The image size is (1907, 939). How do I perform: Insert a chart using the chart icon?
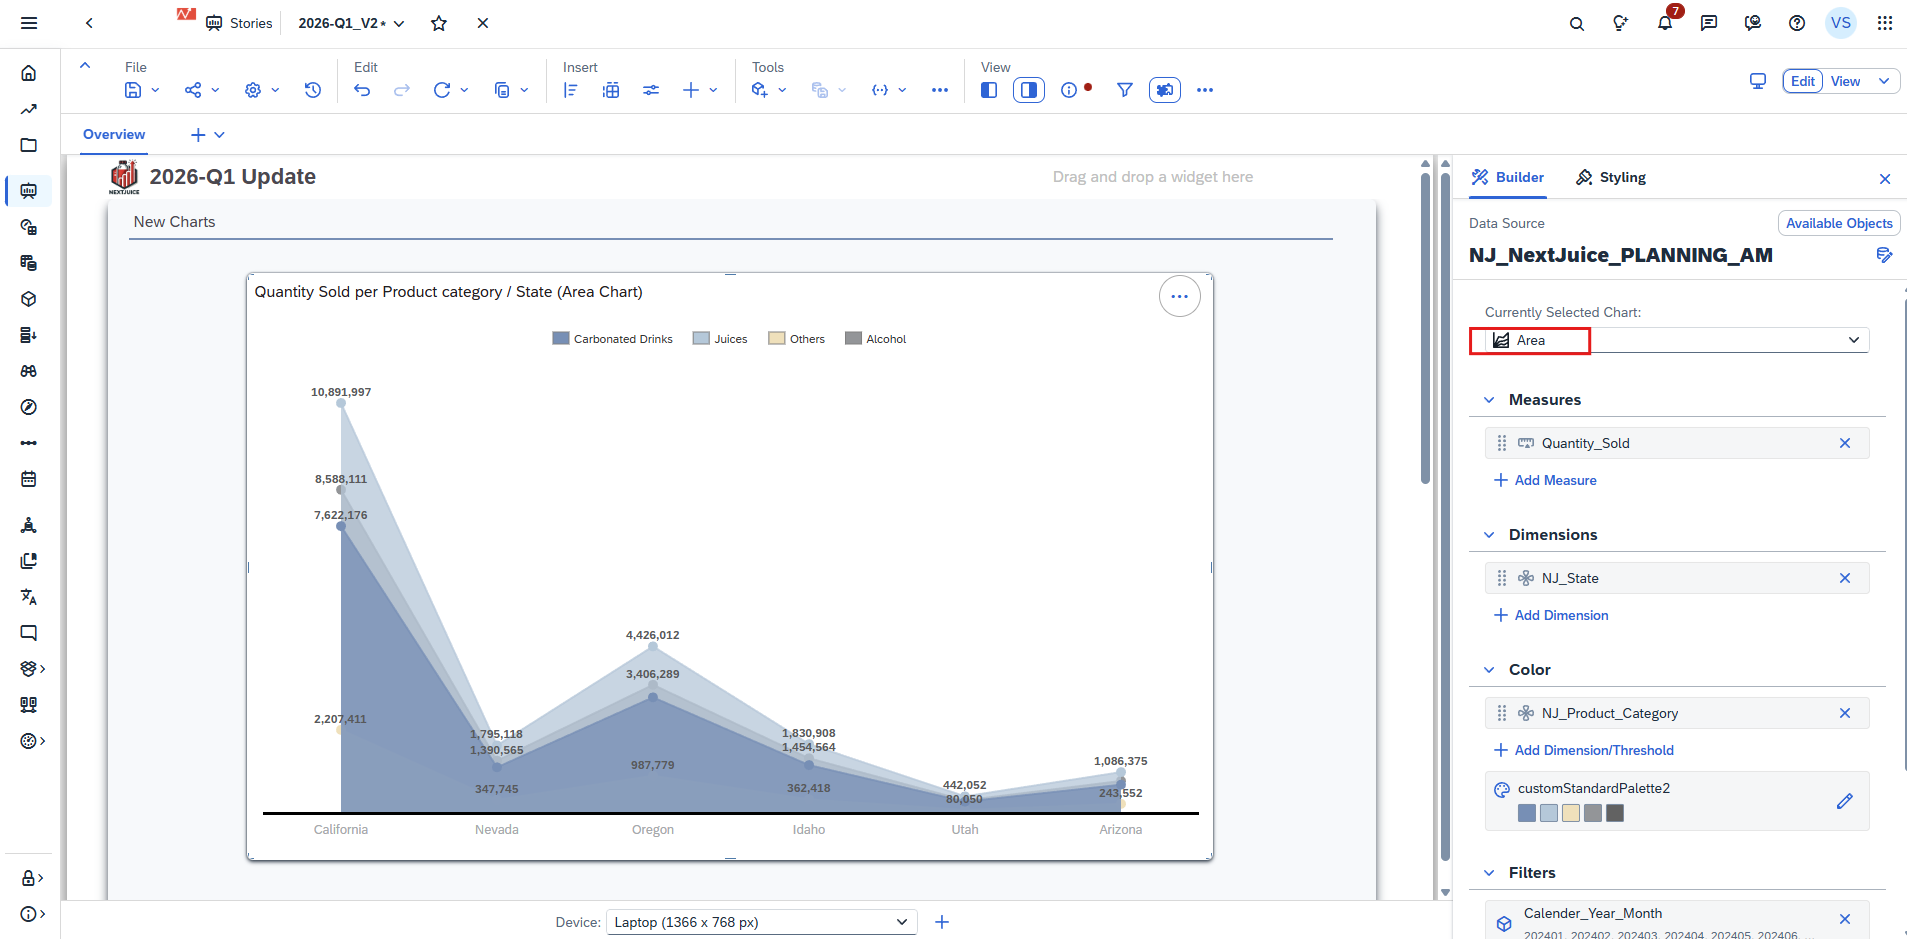click(x=571, y=90)
